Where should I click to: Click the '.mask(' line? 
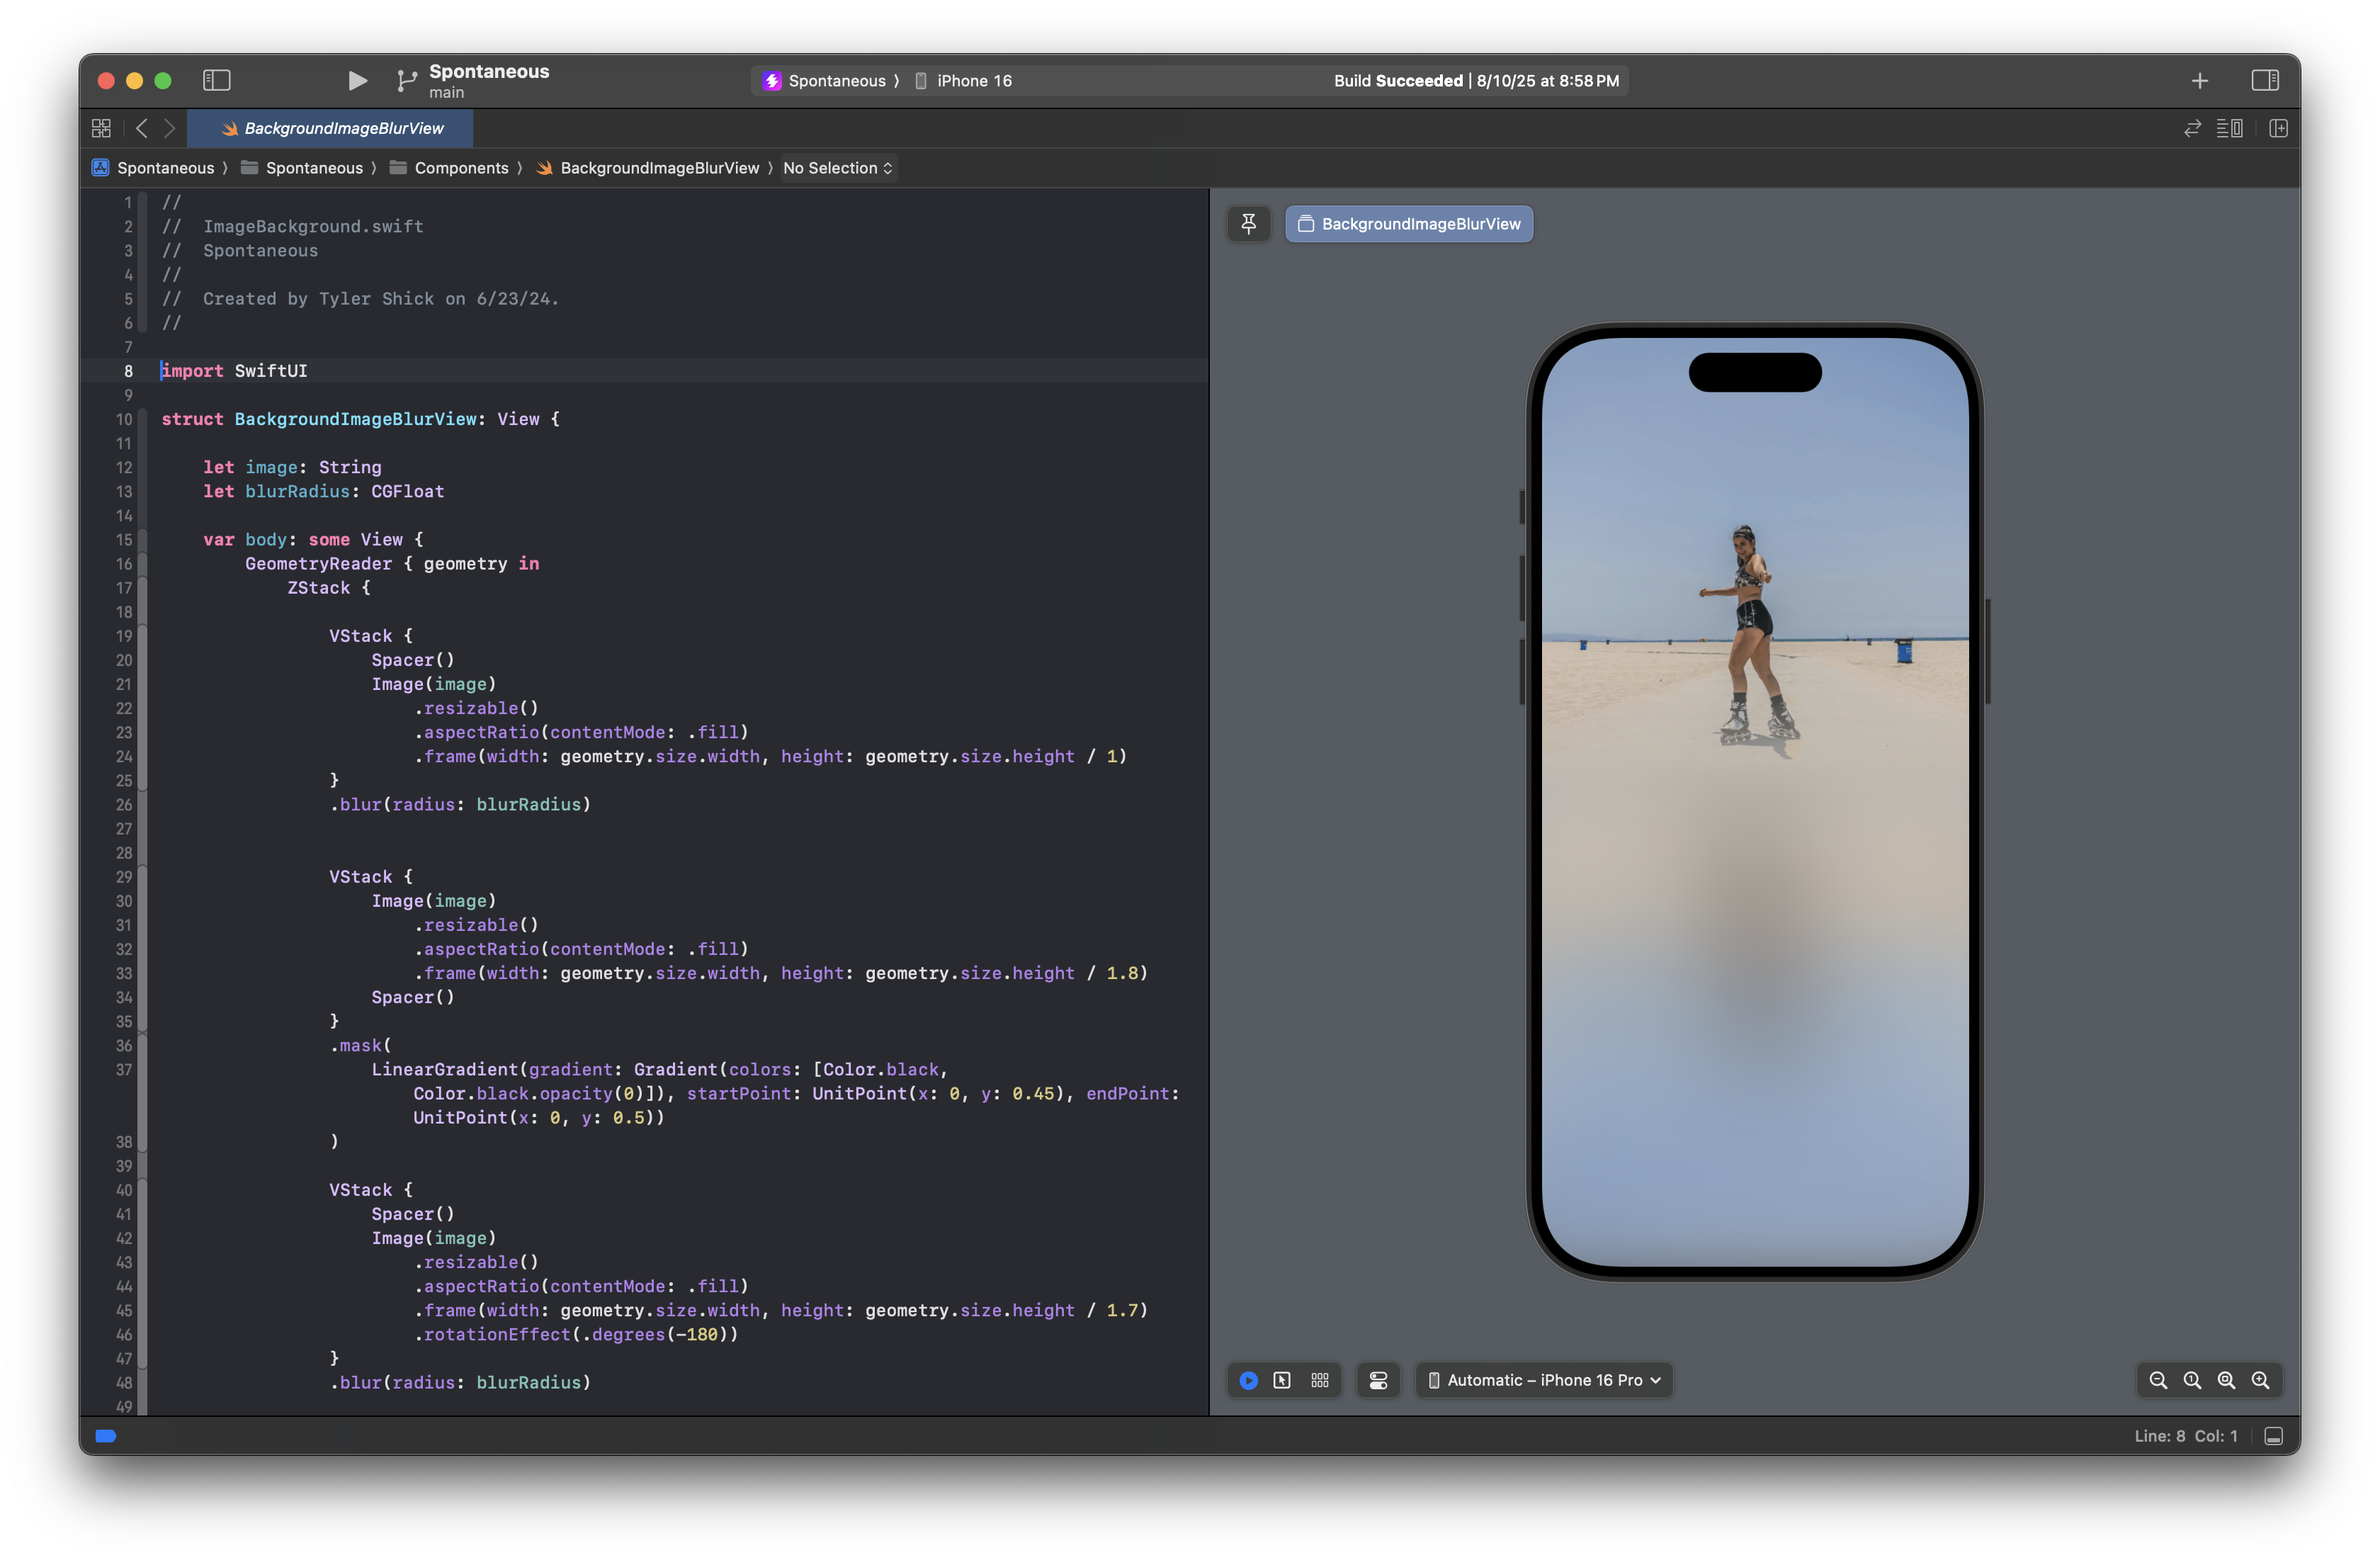[360, 1045]
